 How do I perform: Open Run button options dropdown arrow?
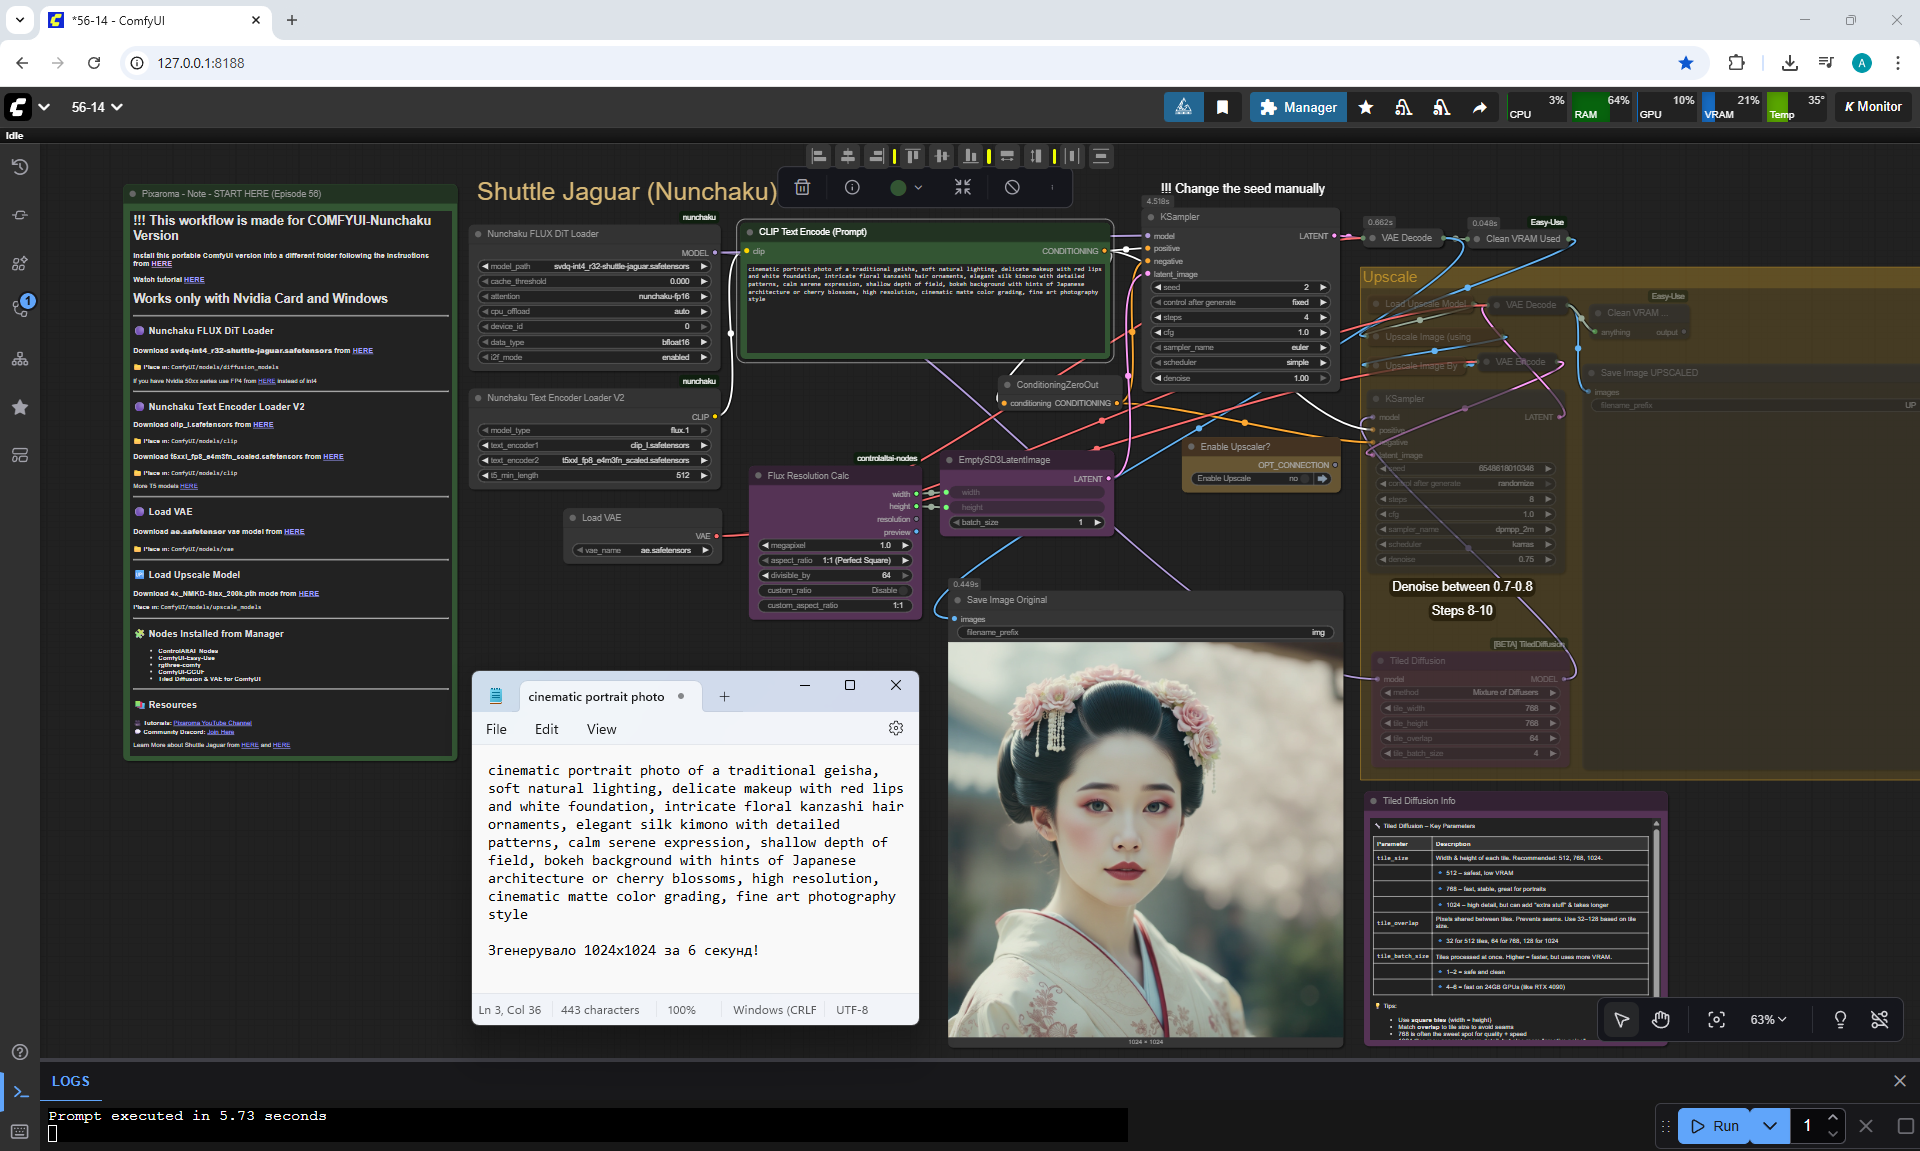[1770, 1126]
